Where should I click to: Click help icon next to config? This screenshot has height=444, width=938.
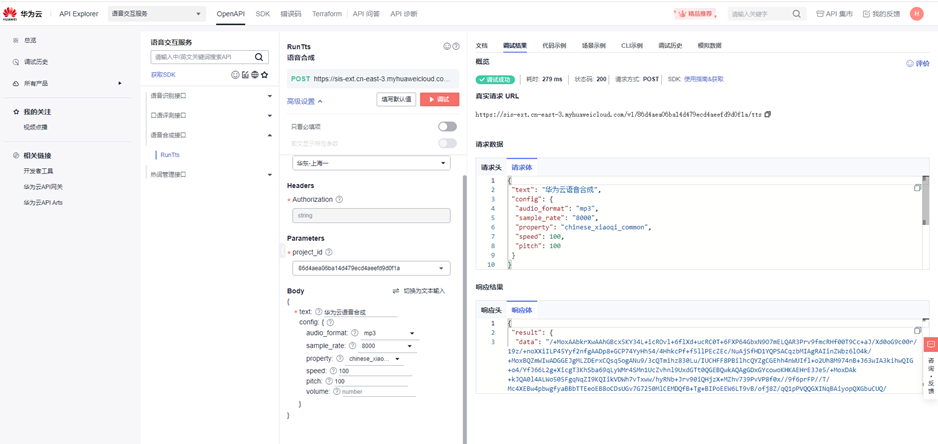(331, 322)
